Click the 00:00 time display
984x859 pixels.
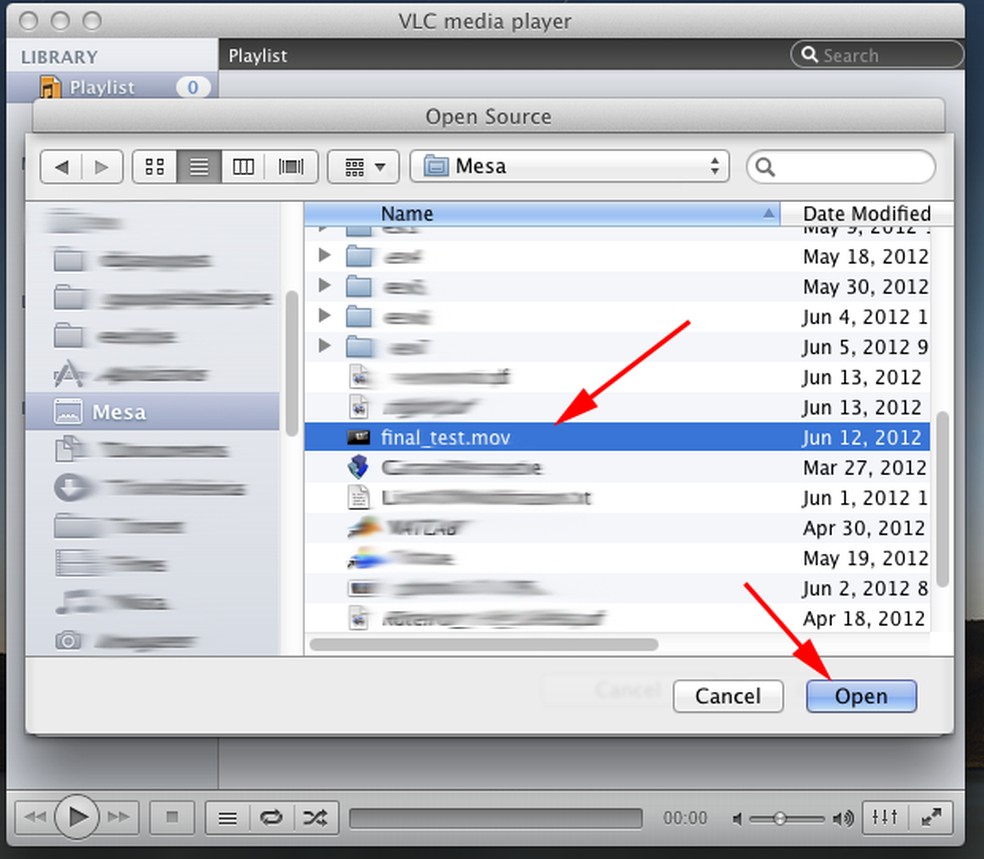point(685,818)
